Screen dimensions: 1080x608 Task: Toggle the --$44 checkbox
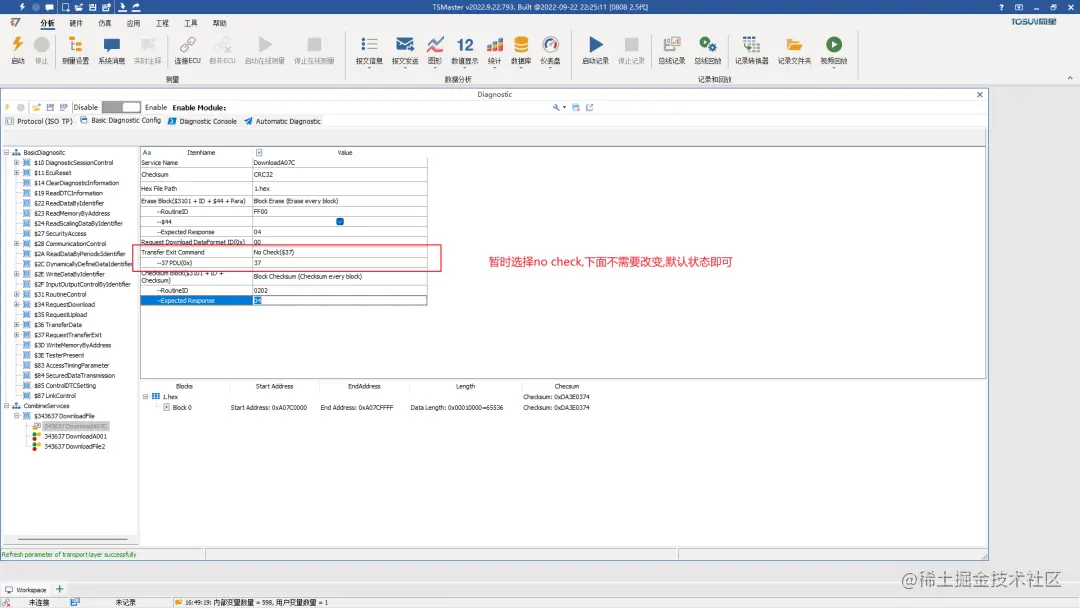(340, 222)
